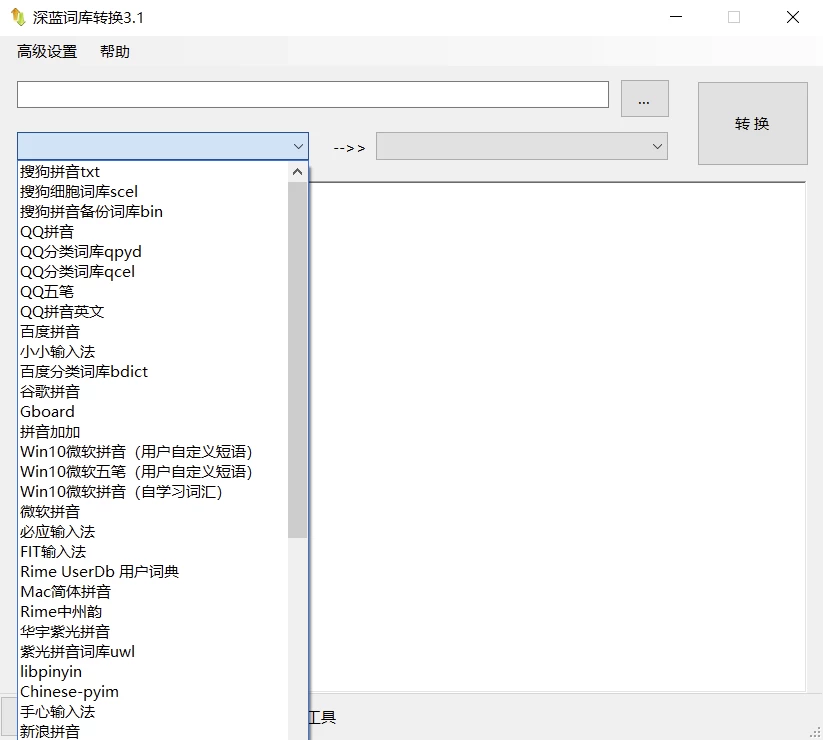Choose 搜狗细胞词库scel option
The image size is (823, 740).
(79, 192)
